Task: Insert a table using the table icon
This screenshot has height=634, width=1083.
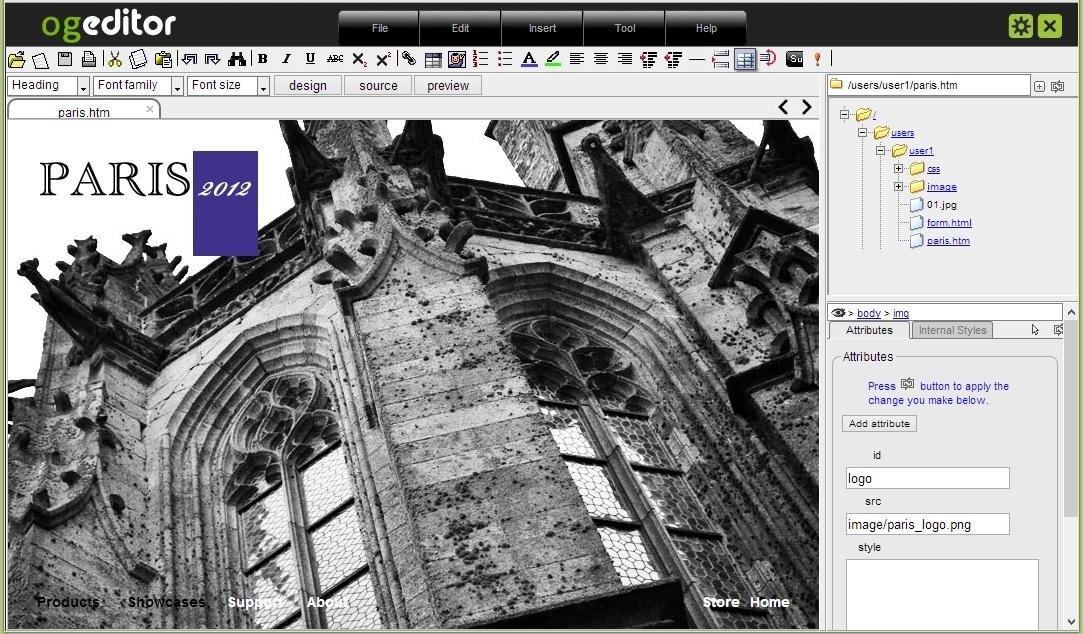Action: pyautogui.click(x=432, y=58)
